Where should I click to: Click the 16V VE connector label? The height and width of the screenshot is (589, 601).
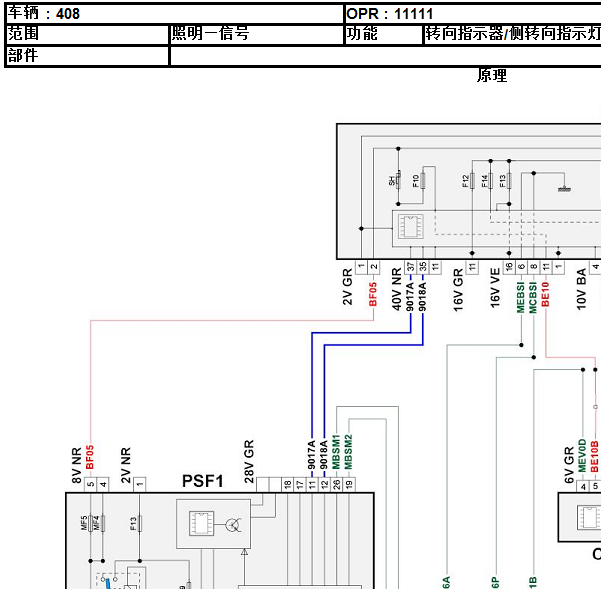tap(495, 288)
